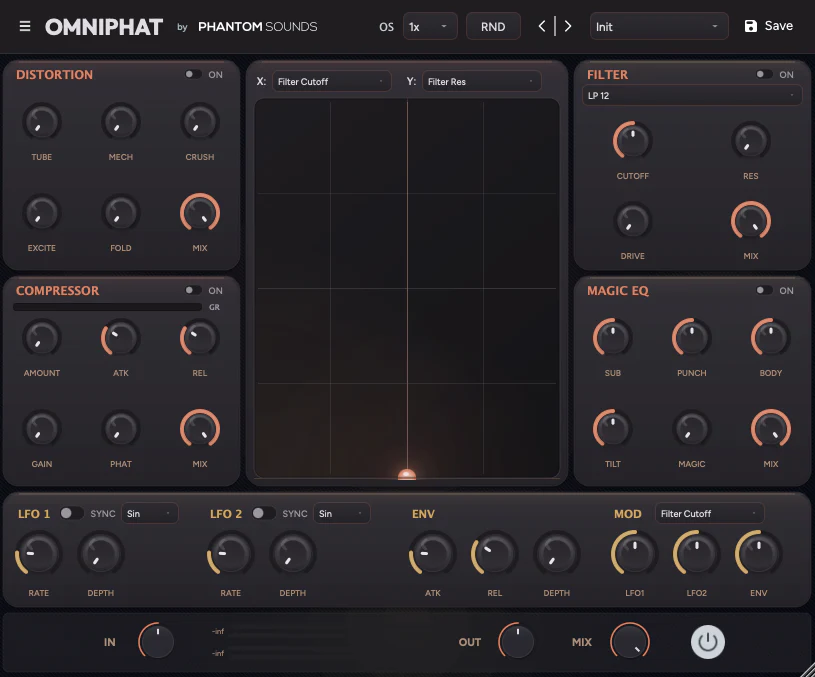Viewport: 815px width, 677px height.
Task: Expand the LP 12 filter type dropdown
Action: [692, 96]
